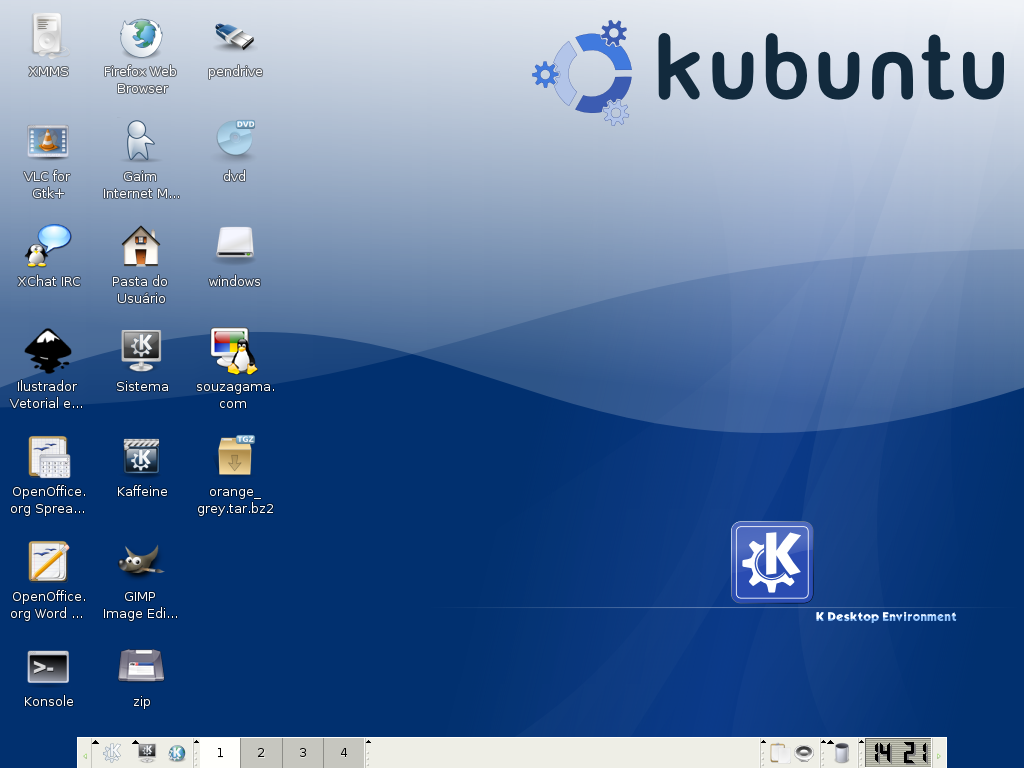Switch to virtual desktop 3
The height and width of the screenshot is (768, 1024).
(303, 753)
